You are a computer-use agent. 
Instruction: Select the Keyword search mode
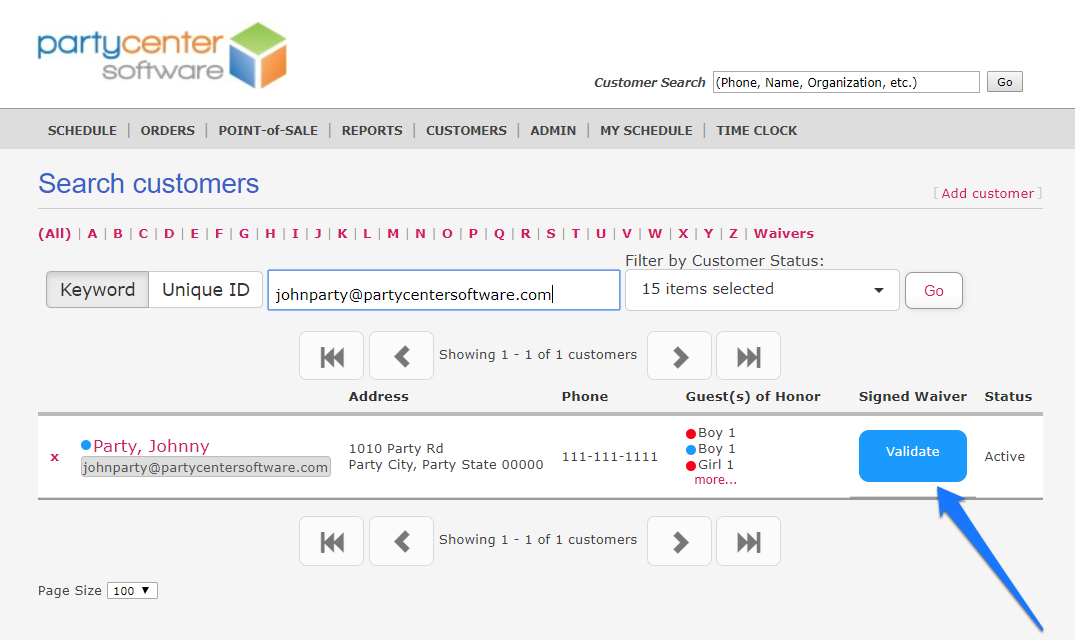coord(97,290)
